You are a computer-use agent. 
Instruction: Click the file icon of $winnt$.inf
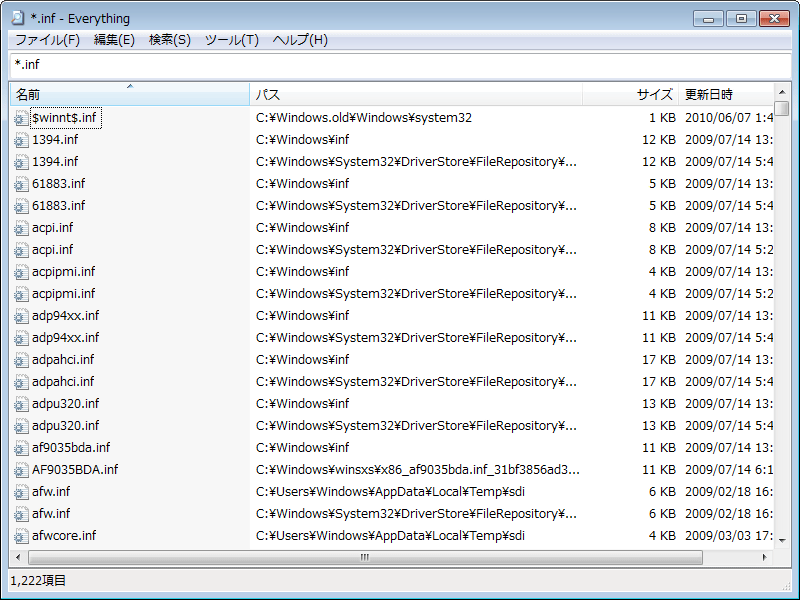[21, 118]
